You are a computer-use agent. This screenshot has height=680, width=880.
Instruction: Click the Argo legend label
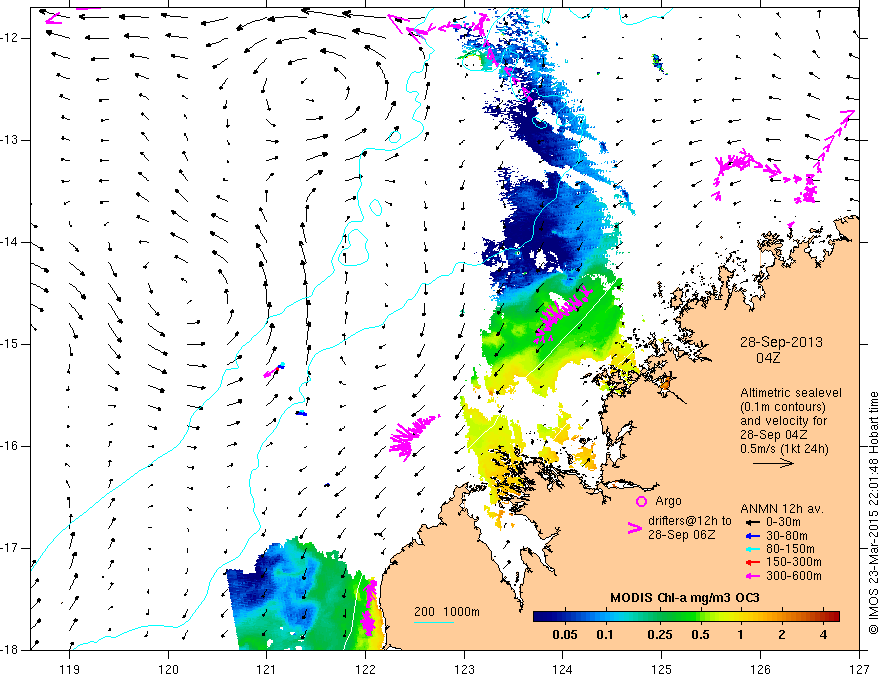click(x=668, y=502)
